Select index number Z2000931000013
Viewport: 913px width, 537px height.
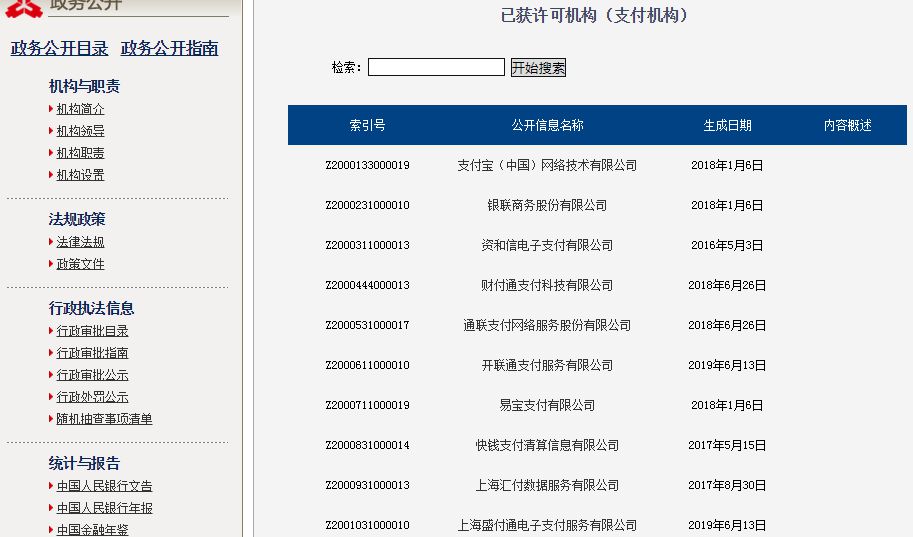pyautogui.click(x=367, y=485)
